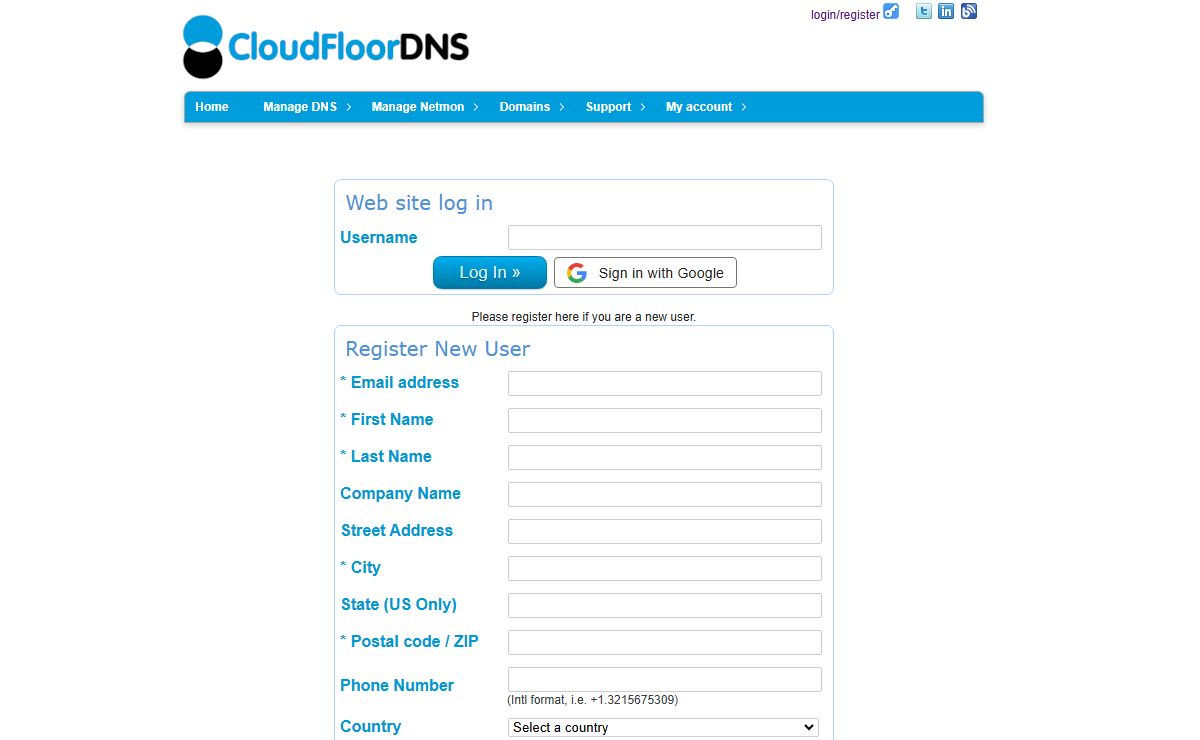Focus the Street Address input field
This screenshot has width=1200, height=740.
coord(665,531)
